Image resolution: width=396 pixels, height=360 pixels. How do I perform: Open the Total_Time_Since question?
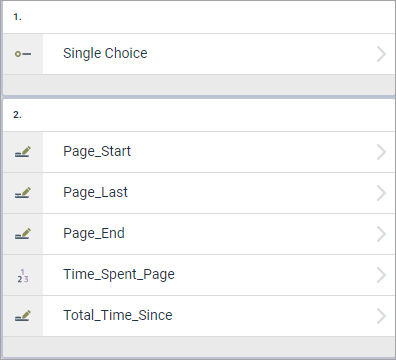(x=199, y=316)
